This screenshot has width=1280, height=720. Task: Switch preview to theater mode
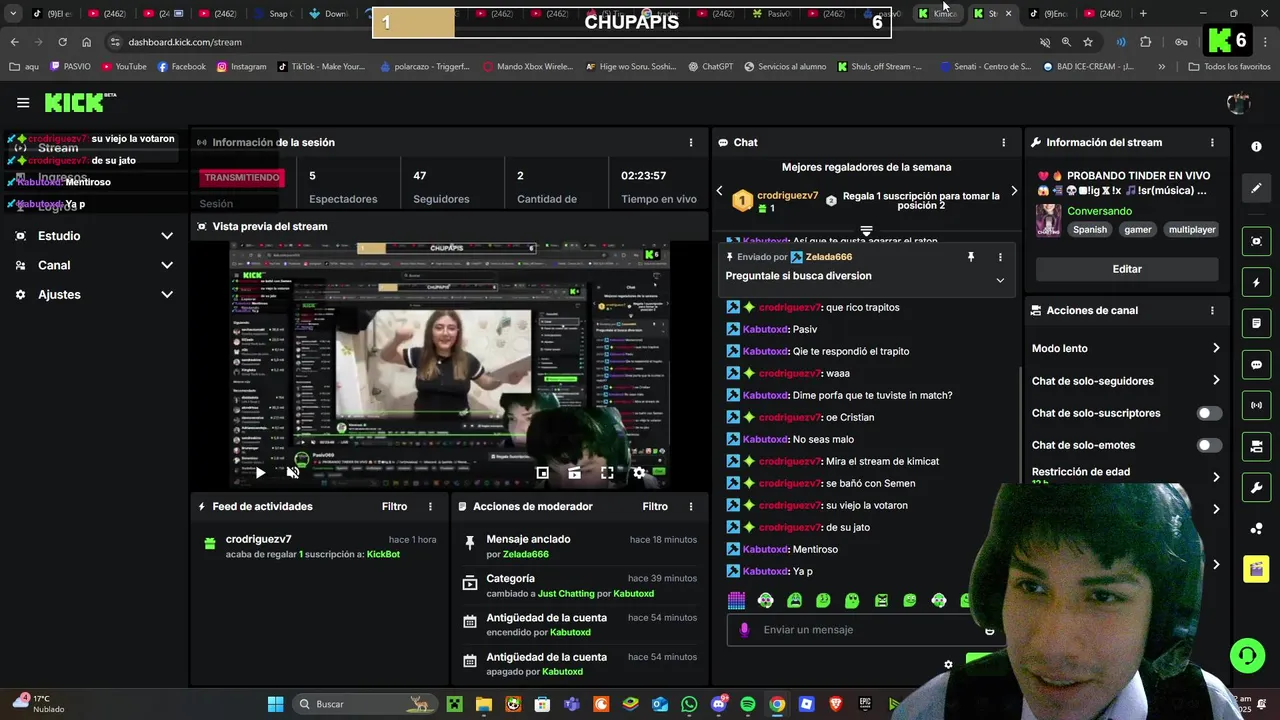574,473
